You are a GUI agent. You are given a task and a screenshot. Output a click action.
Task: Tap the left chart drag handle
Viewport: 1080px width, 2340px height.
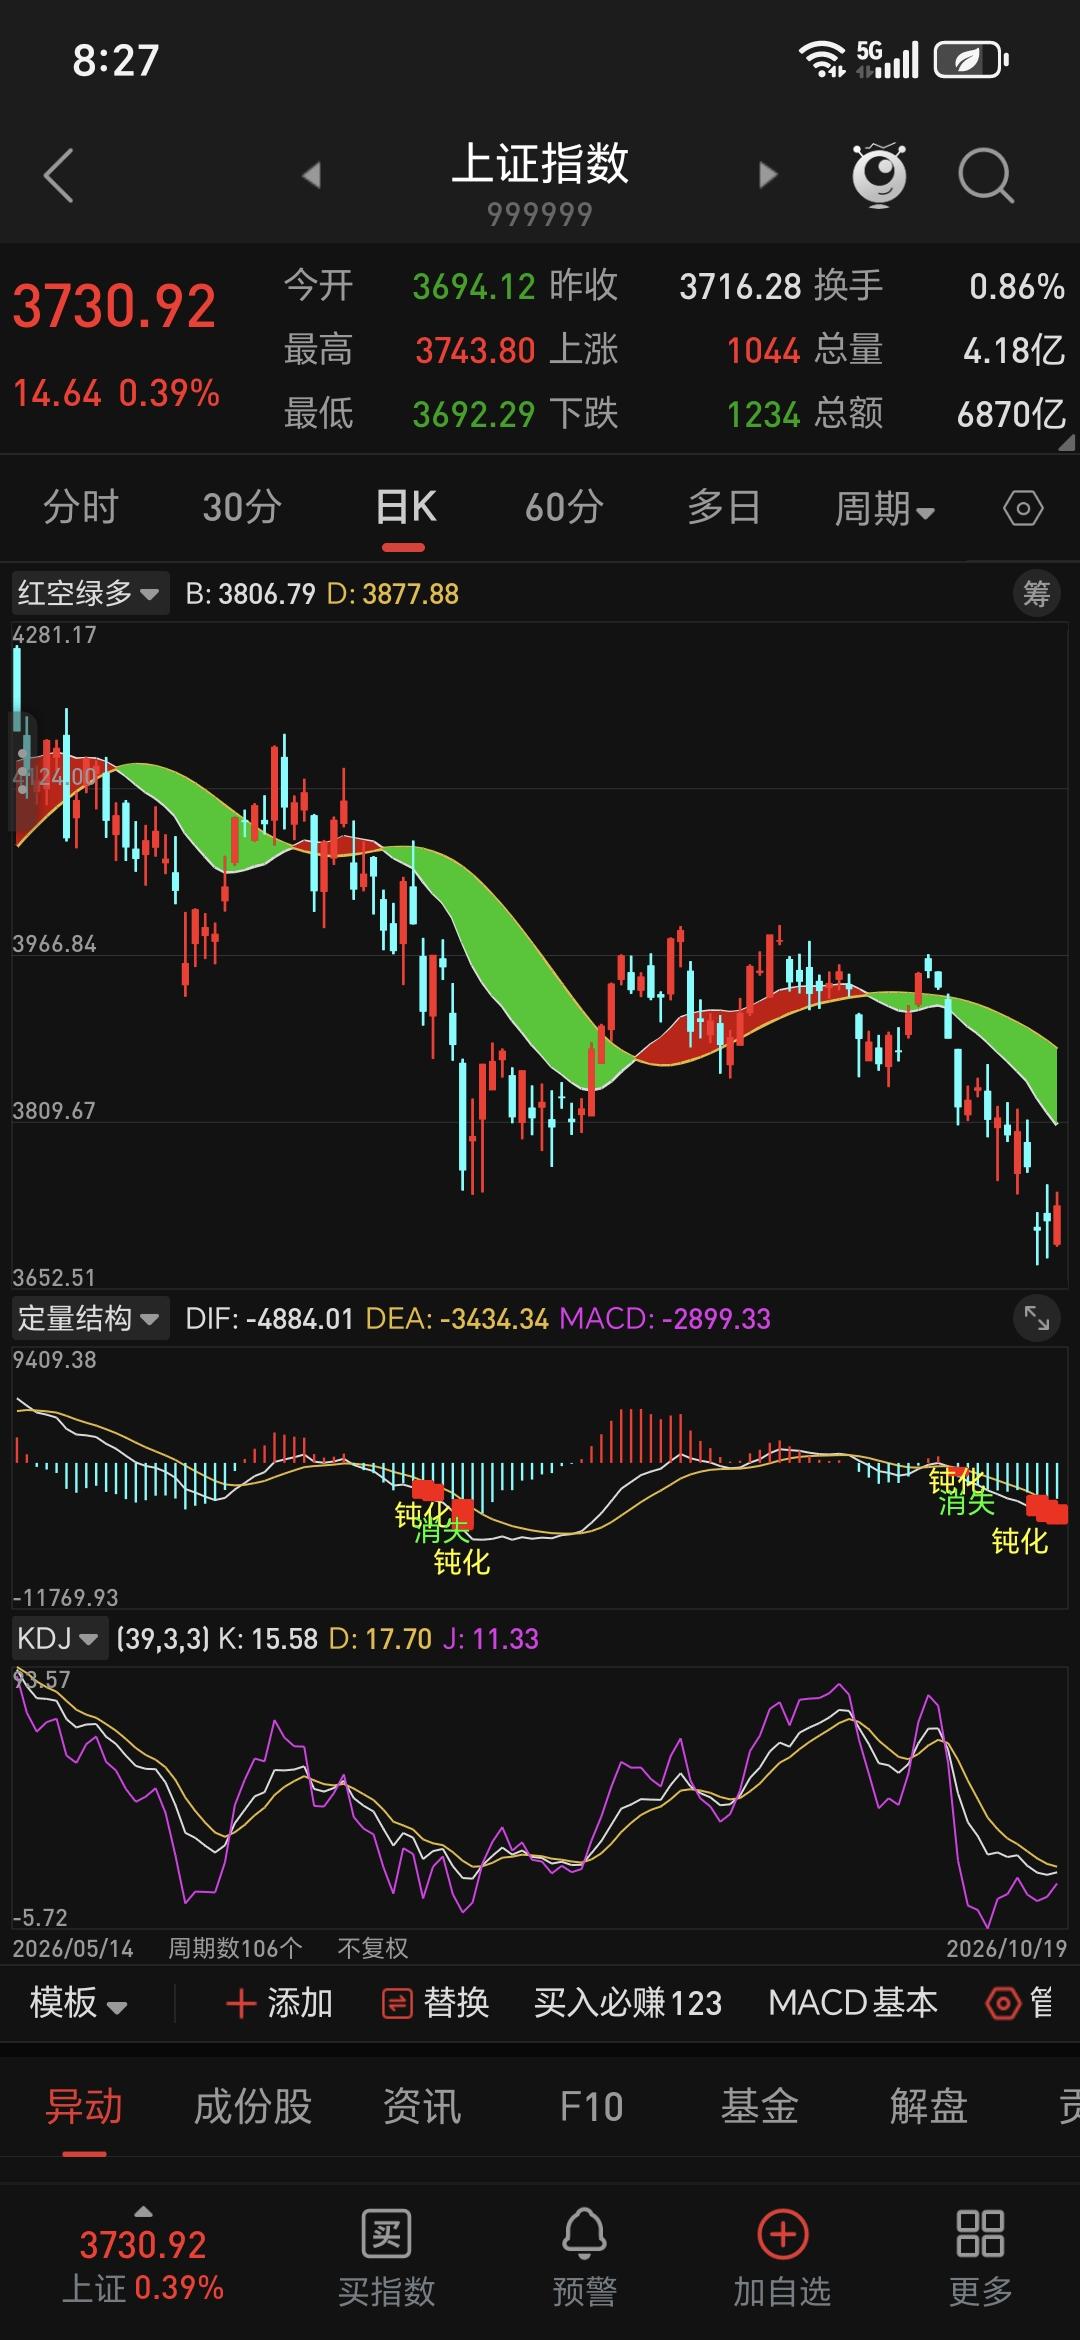click(22, 772)
